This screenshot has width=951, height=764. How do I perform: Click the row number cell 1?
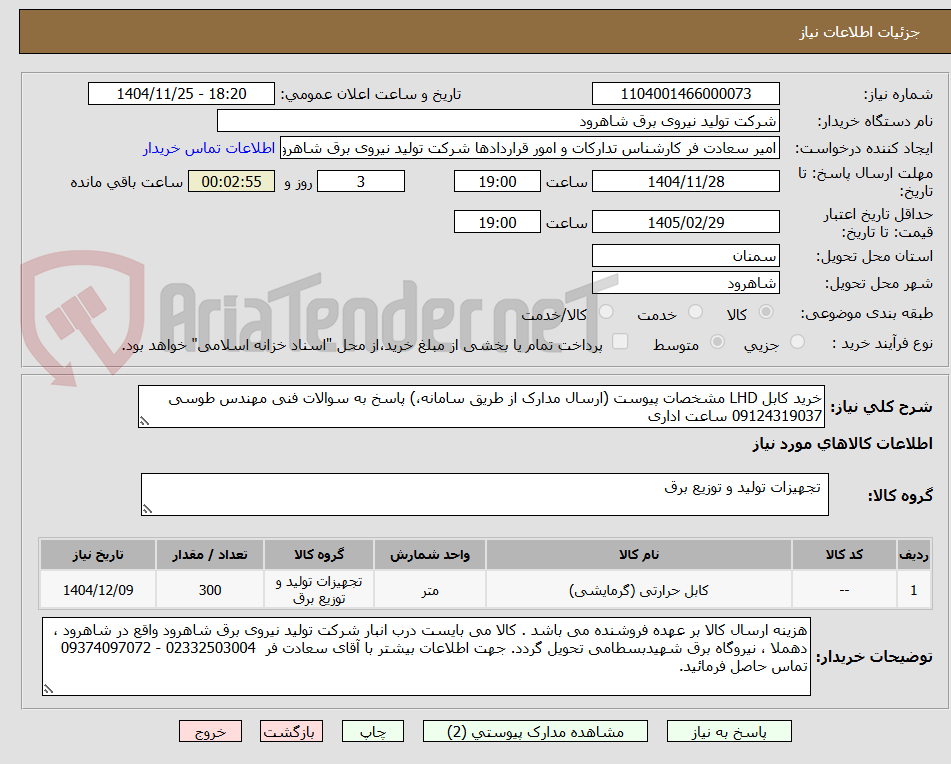click(914, 590)
